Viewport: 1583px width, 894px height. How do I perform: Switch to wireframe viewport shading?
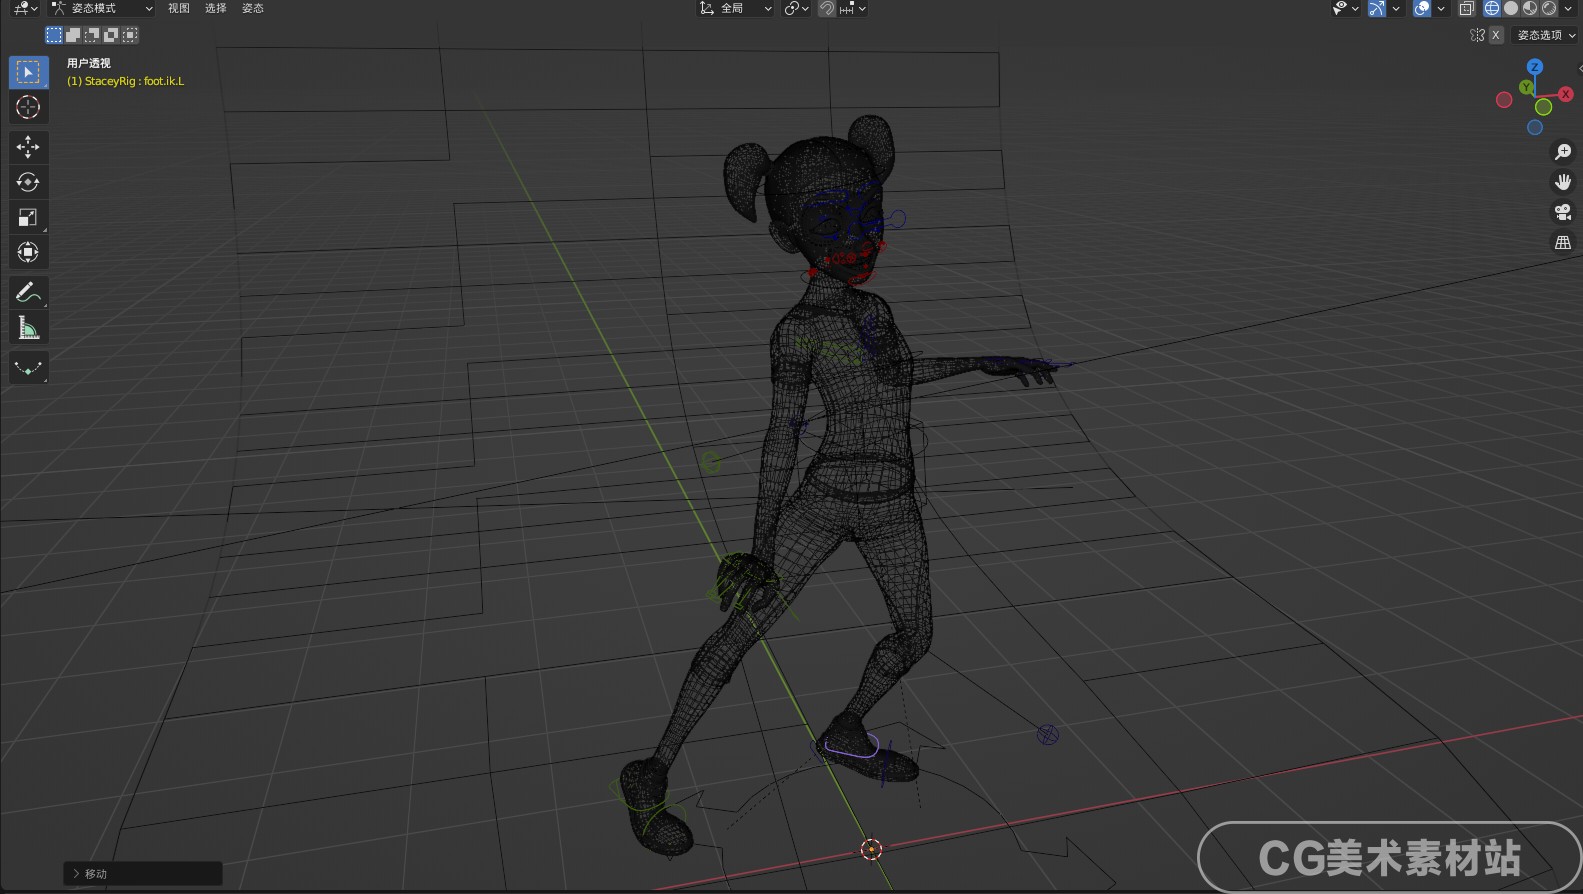pyautogui.click(x=1492, y=8)
